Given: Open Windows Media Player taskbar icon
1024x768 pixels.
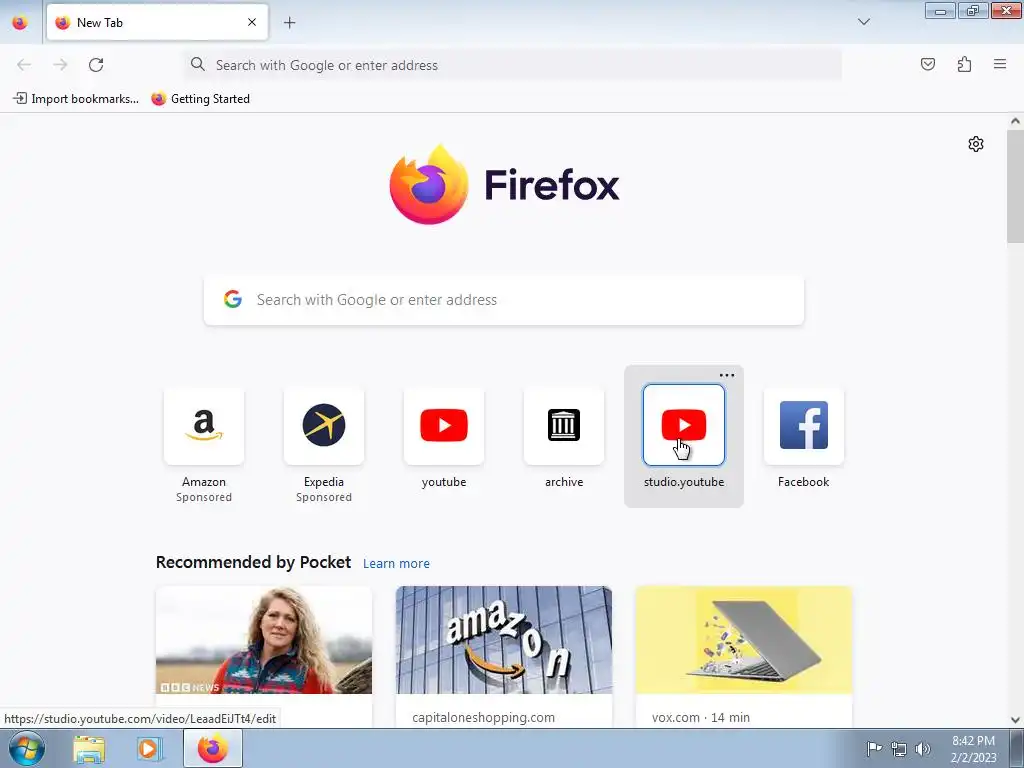Looking at the screenshot, I should 149,748.
